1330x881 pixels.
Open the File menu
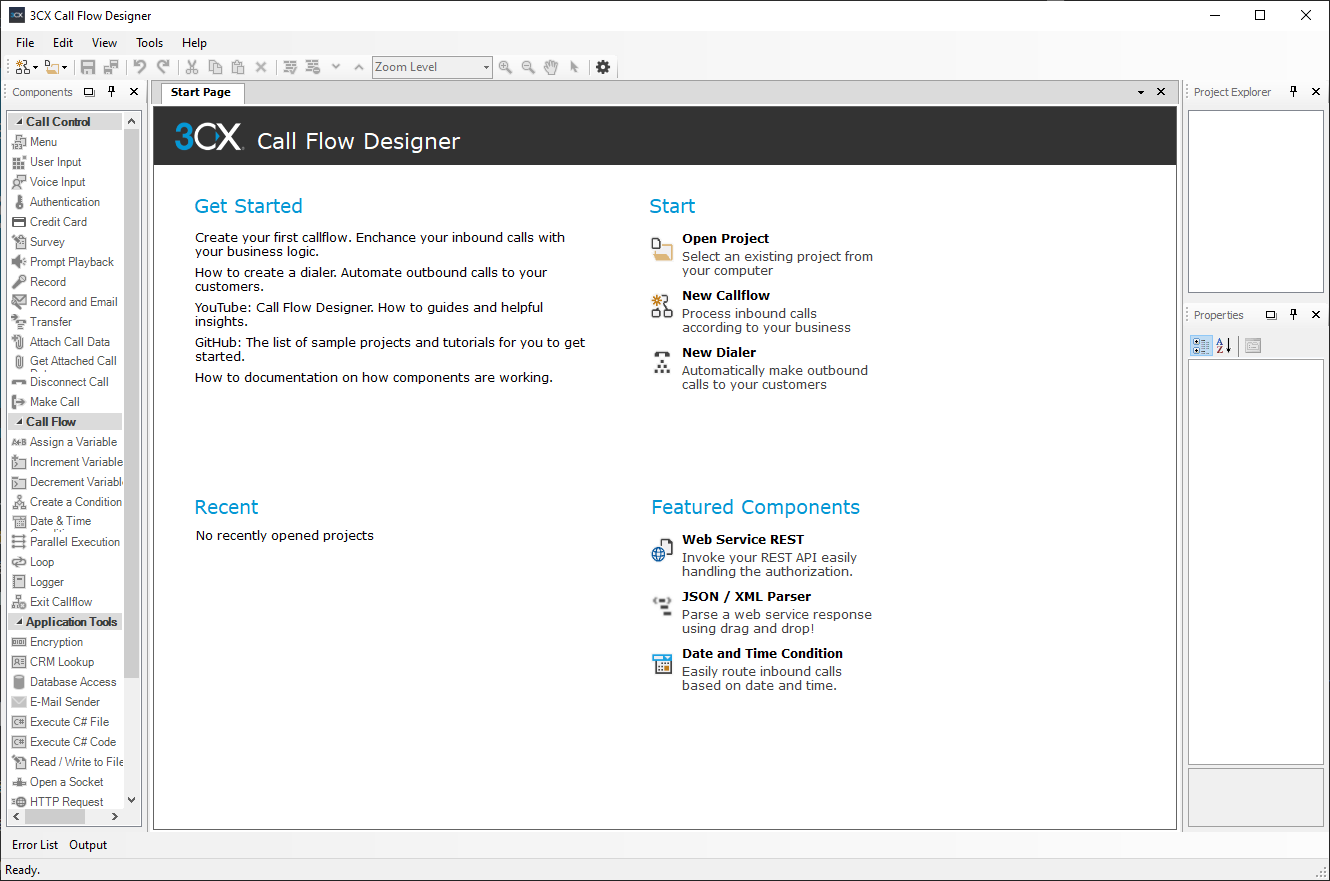coord(25,43)
